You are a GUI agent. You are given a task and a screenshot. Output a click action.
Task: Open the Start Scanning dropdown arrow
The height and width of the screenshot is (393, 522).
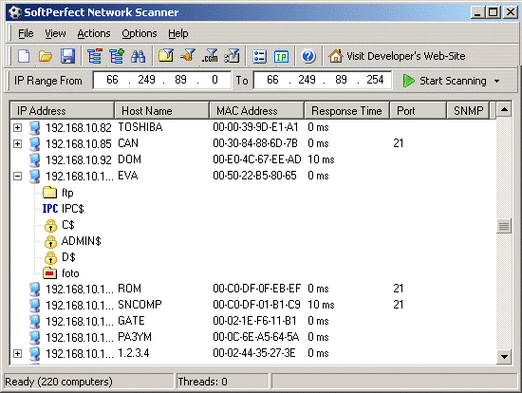click(497, 81)
